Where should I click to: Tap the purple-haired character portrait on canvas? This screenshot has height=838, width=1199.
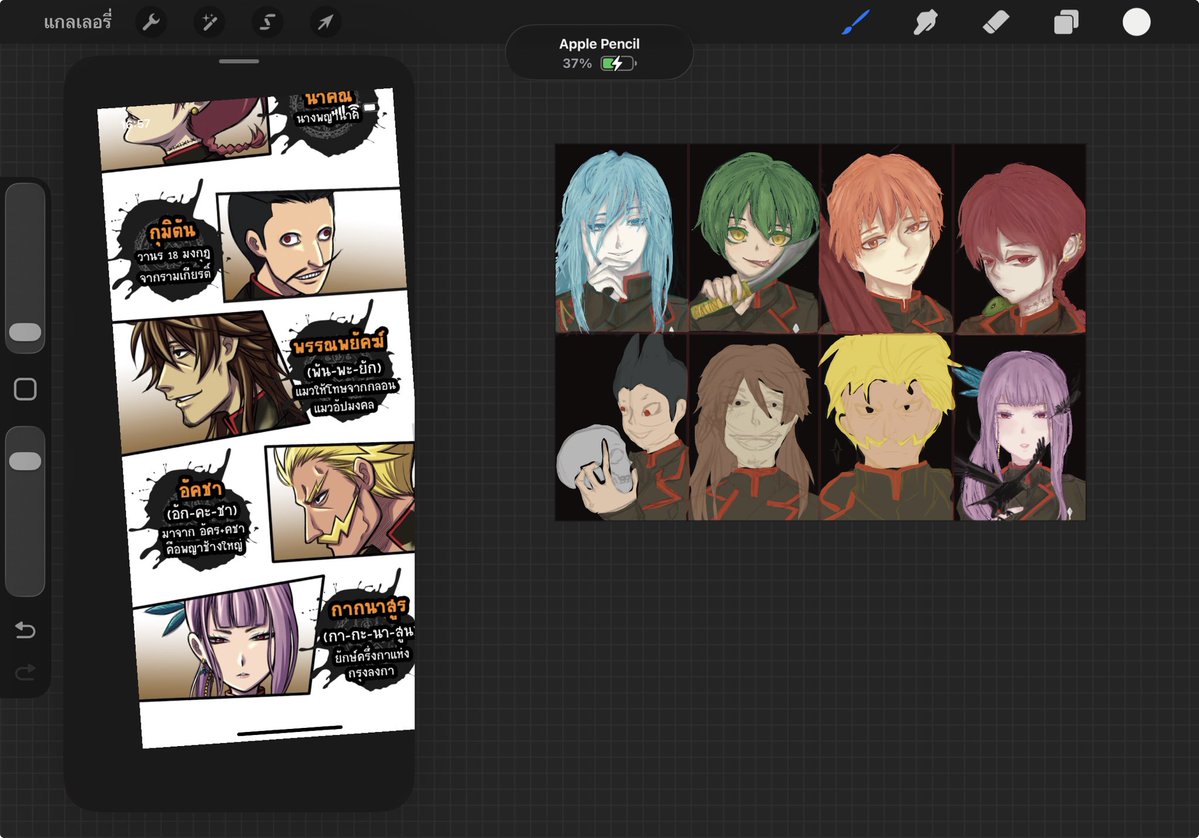pyautogui.click(x=1020, y=427)
